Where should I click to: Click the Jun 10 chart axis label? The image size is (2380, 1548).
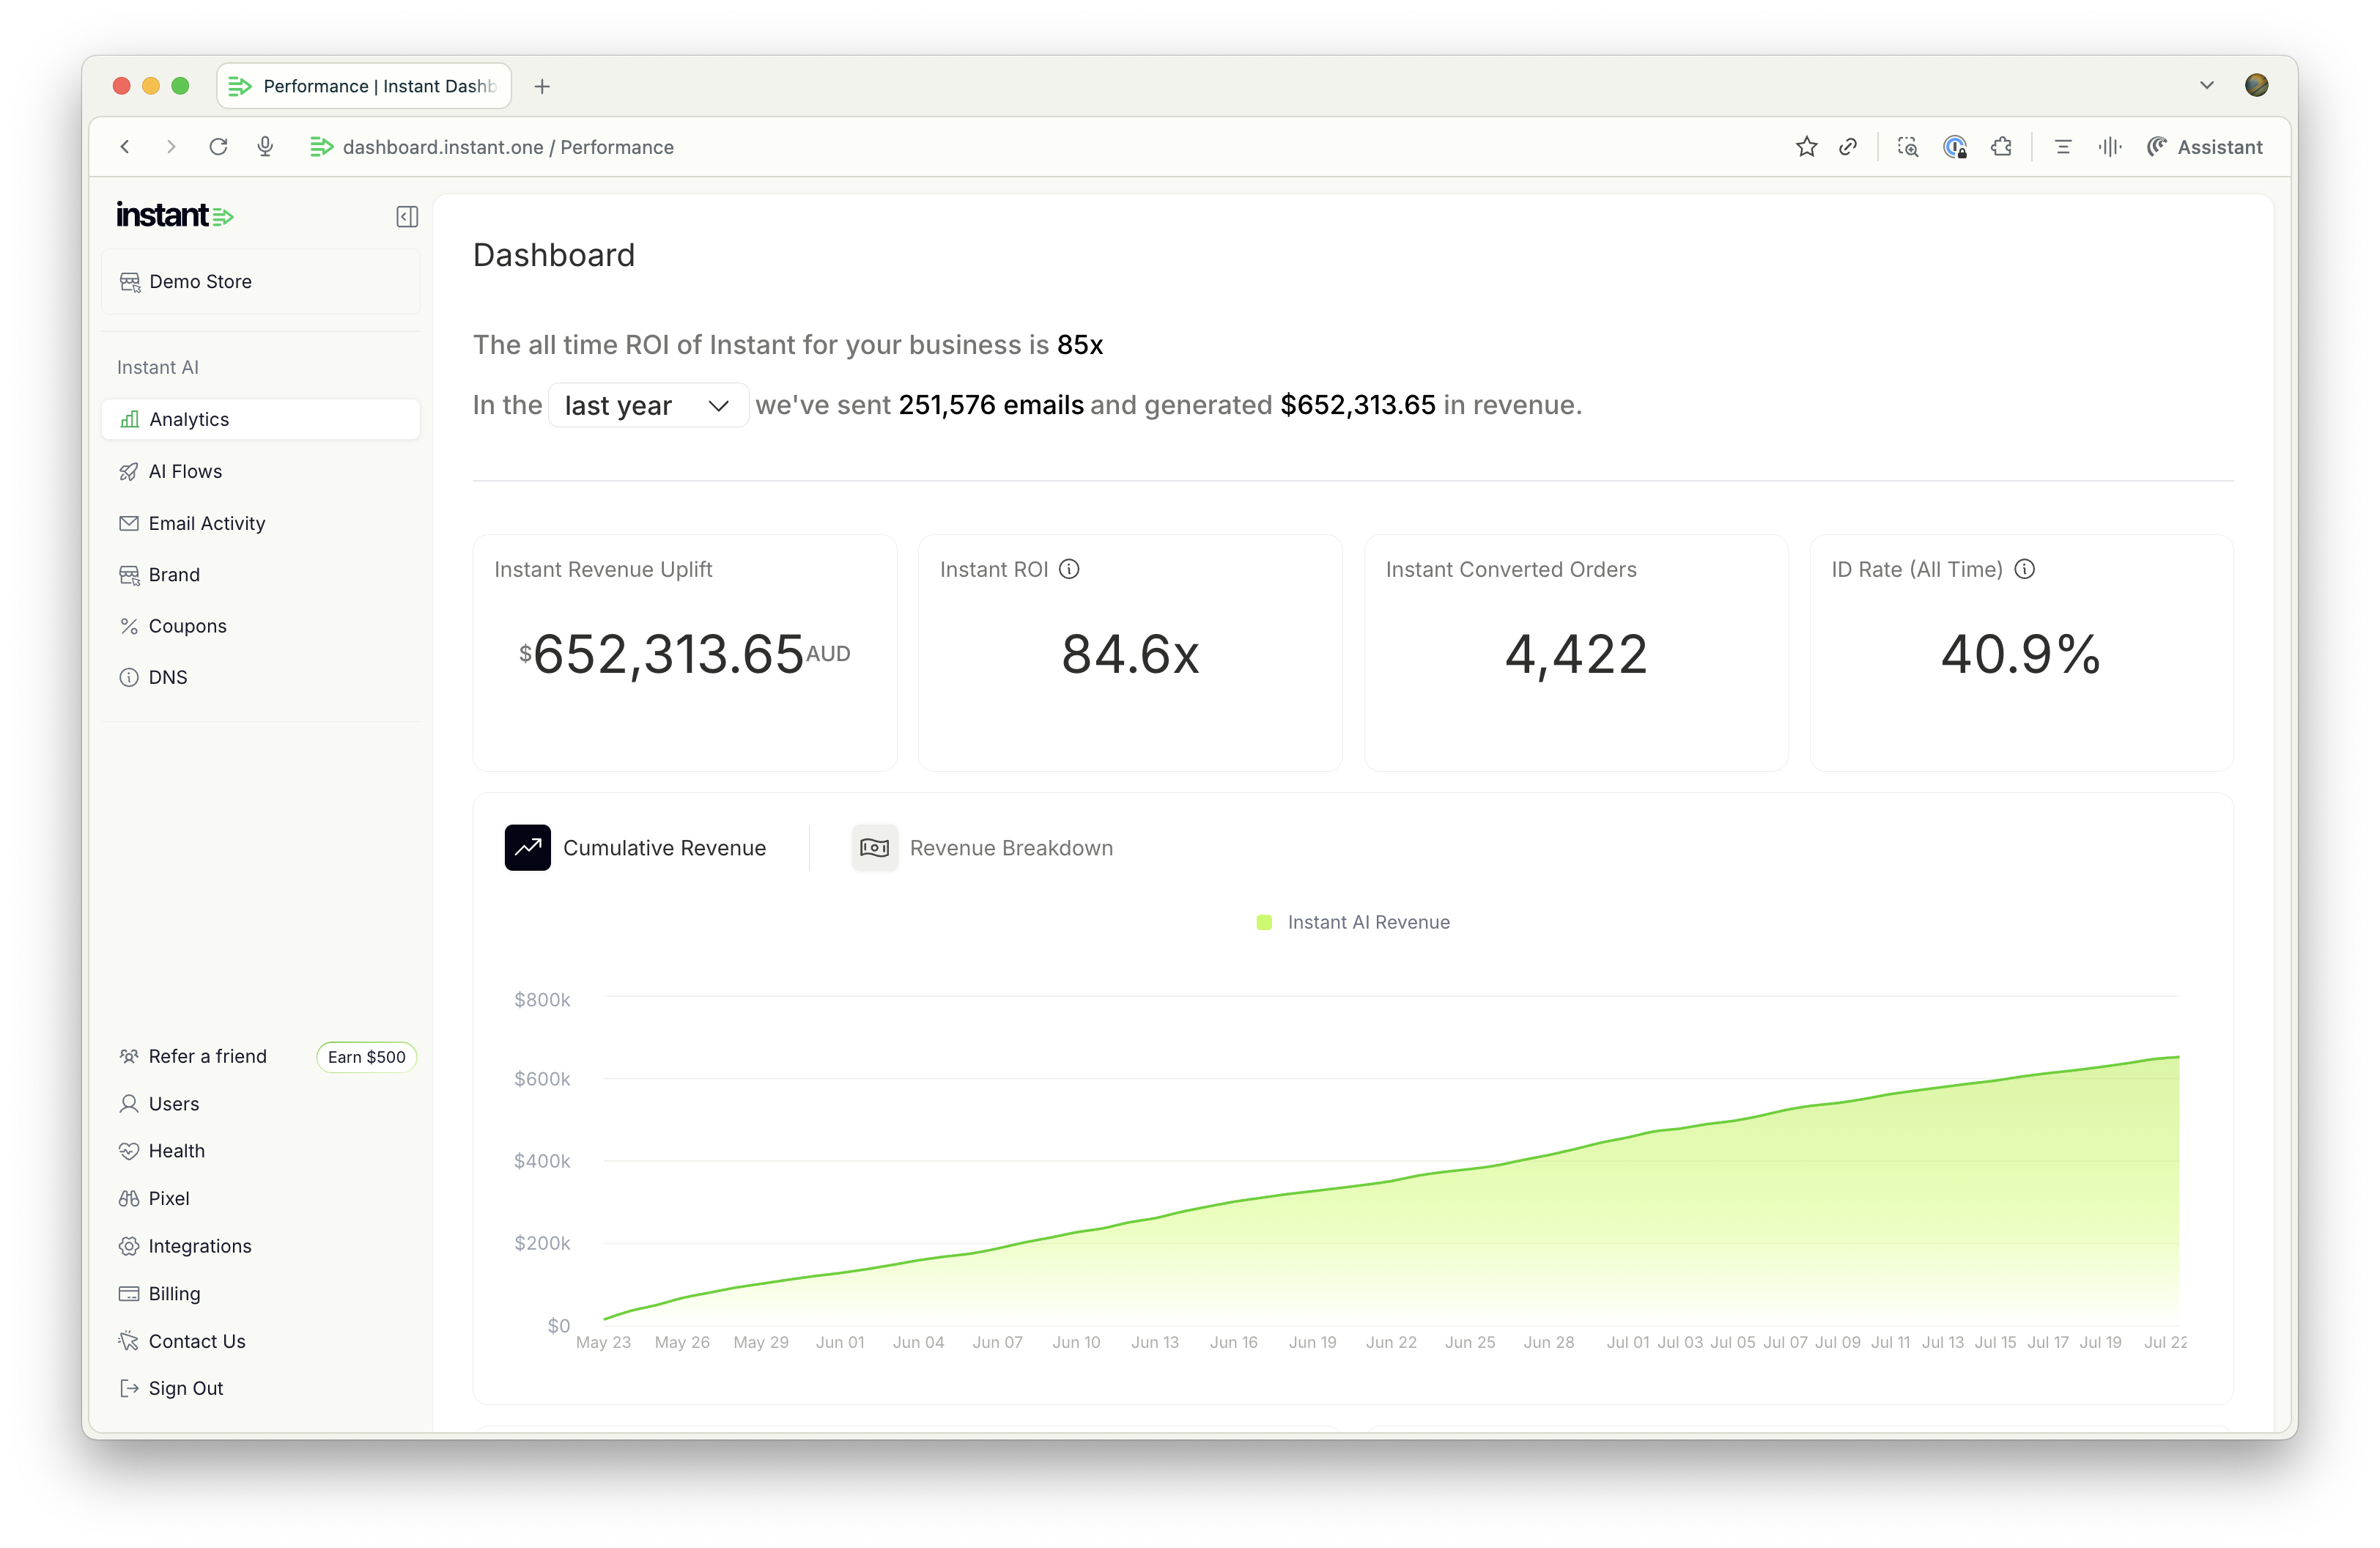coord(1076,1342)
